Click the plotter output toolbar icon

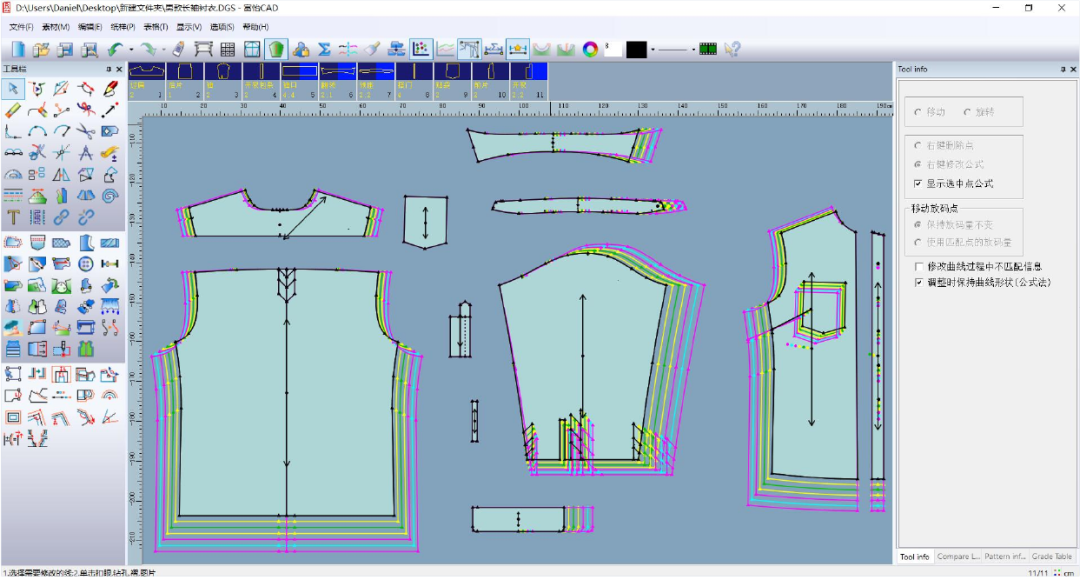coord(203,49)
